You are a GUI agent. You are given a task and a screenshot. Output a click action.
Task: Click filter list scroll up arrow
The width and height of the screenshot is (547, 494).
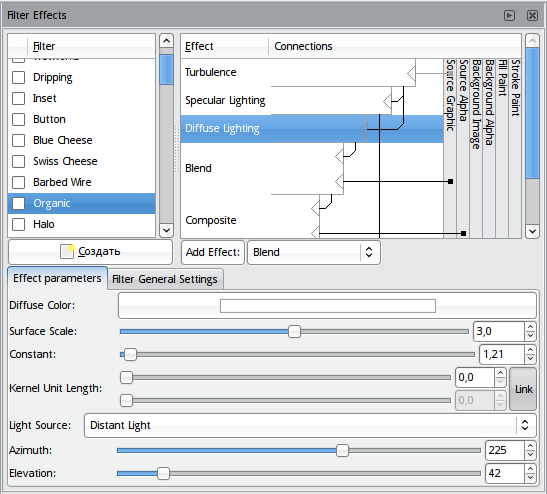tap(166, 41)
